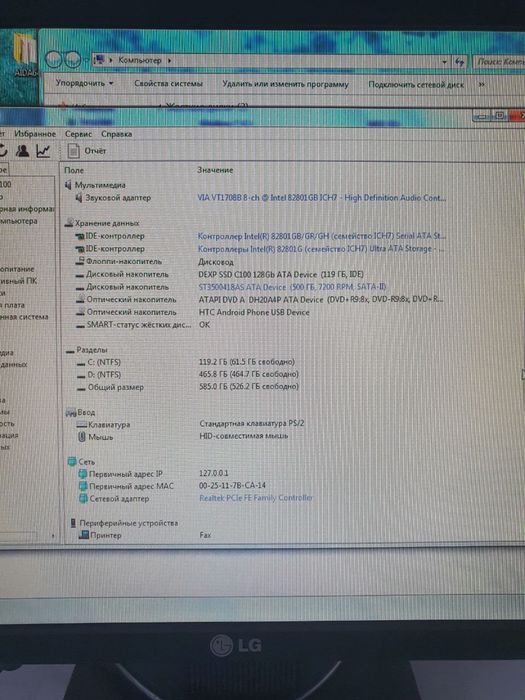Image resolution: width=525 pixels, height=700 pixels.
Task: Open the VIA VT1708B audio adapter link
Action: [x=321, y=197]
